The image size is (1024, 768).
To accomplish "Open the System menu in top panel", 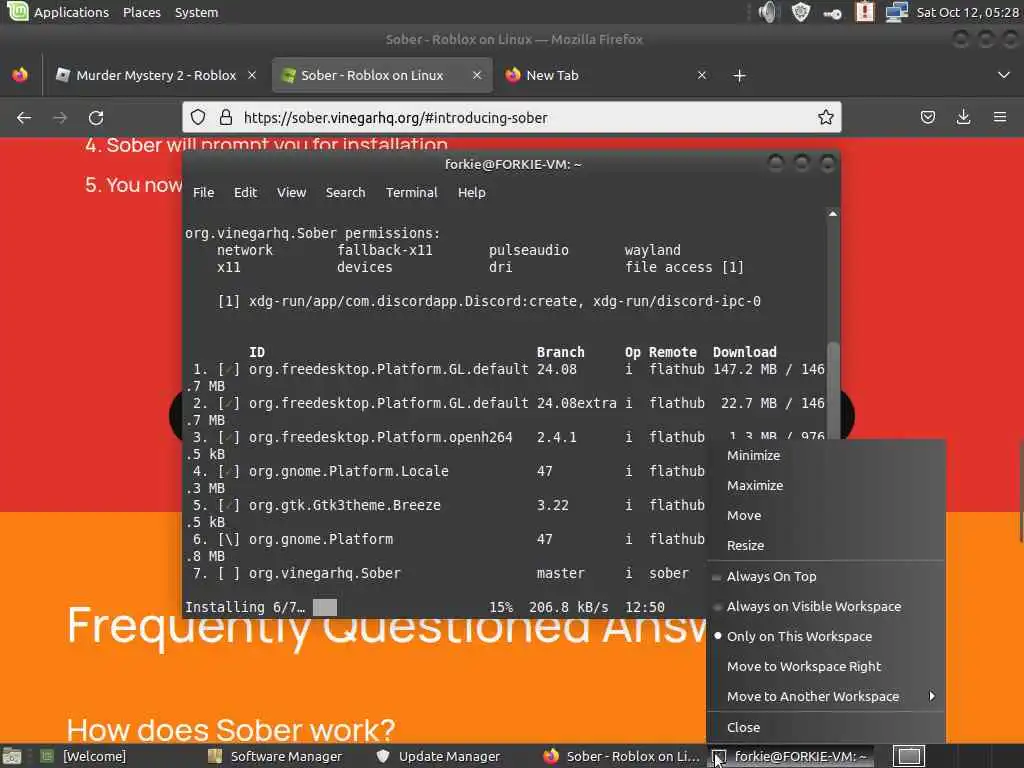I will [197, 12].
